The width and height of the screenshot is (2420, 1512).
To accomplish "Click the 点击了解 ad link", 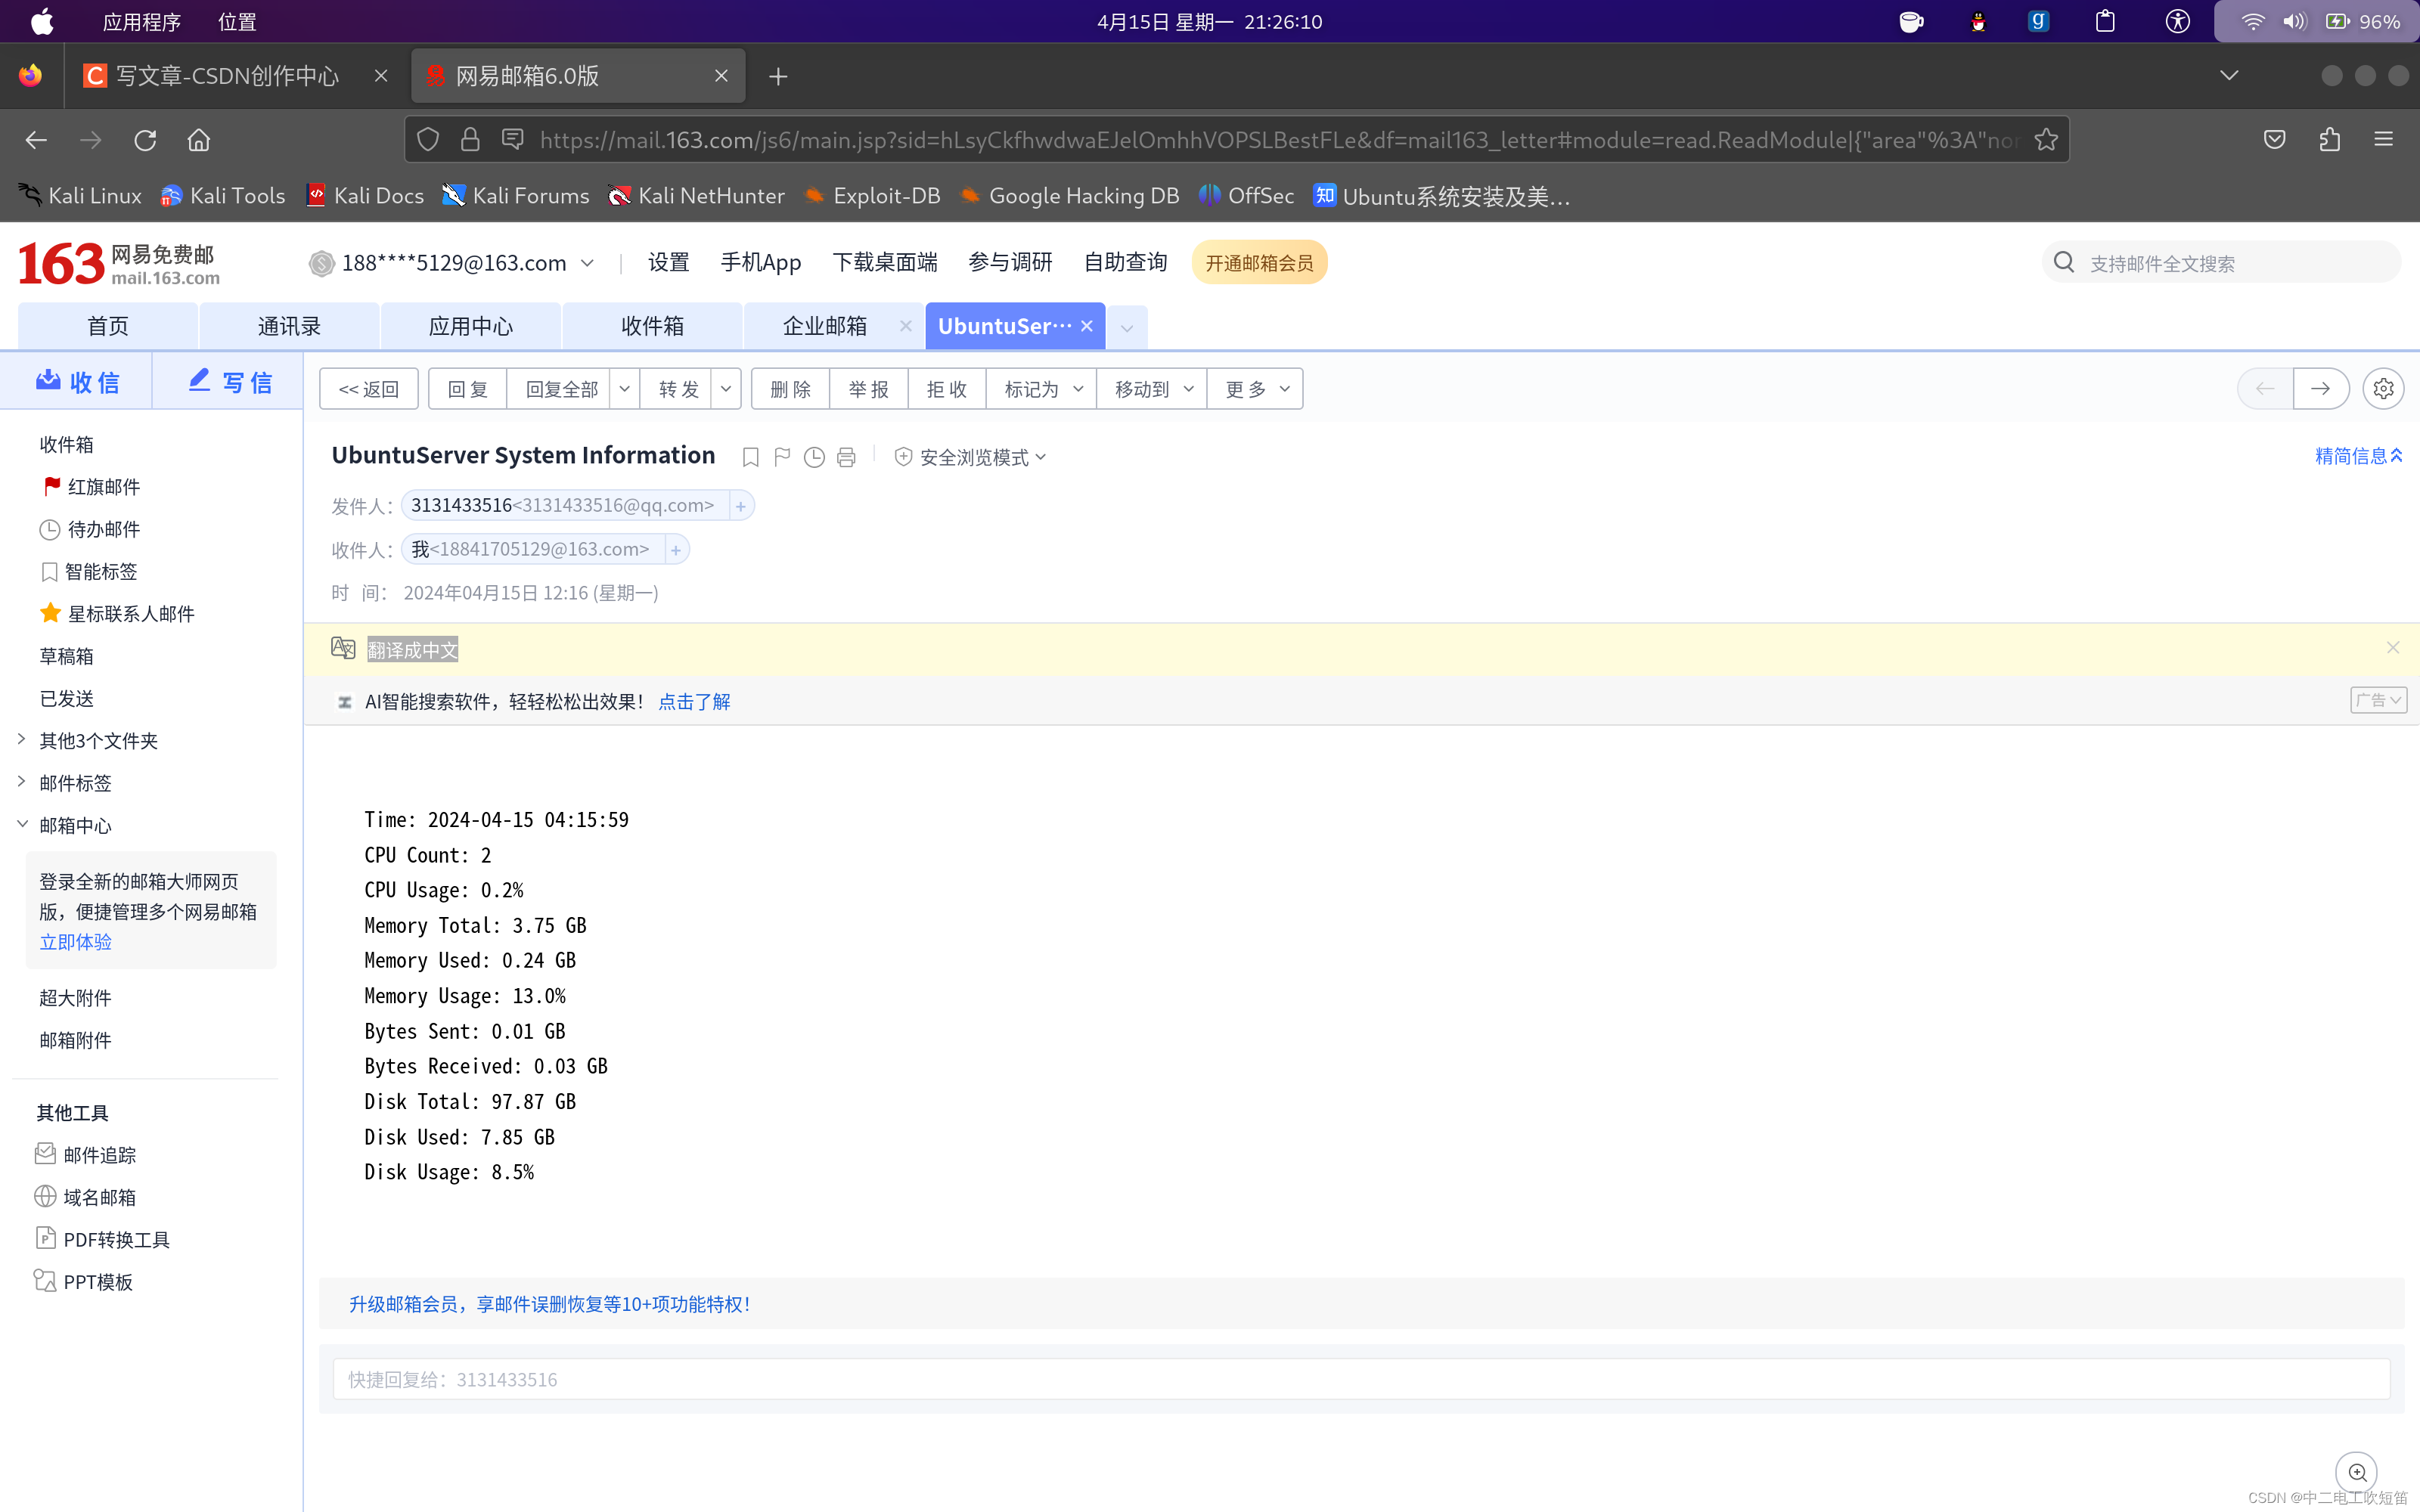I will pyautogui.click(x=694, y=702).
